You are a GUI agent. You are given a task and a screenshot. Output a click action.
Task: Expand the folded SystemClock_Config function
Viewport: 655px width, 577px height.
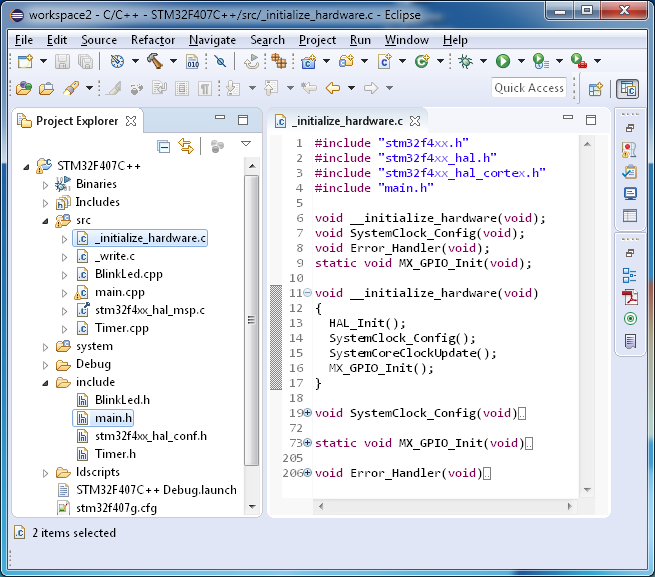coord(306,413)
